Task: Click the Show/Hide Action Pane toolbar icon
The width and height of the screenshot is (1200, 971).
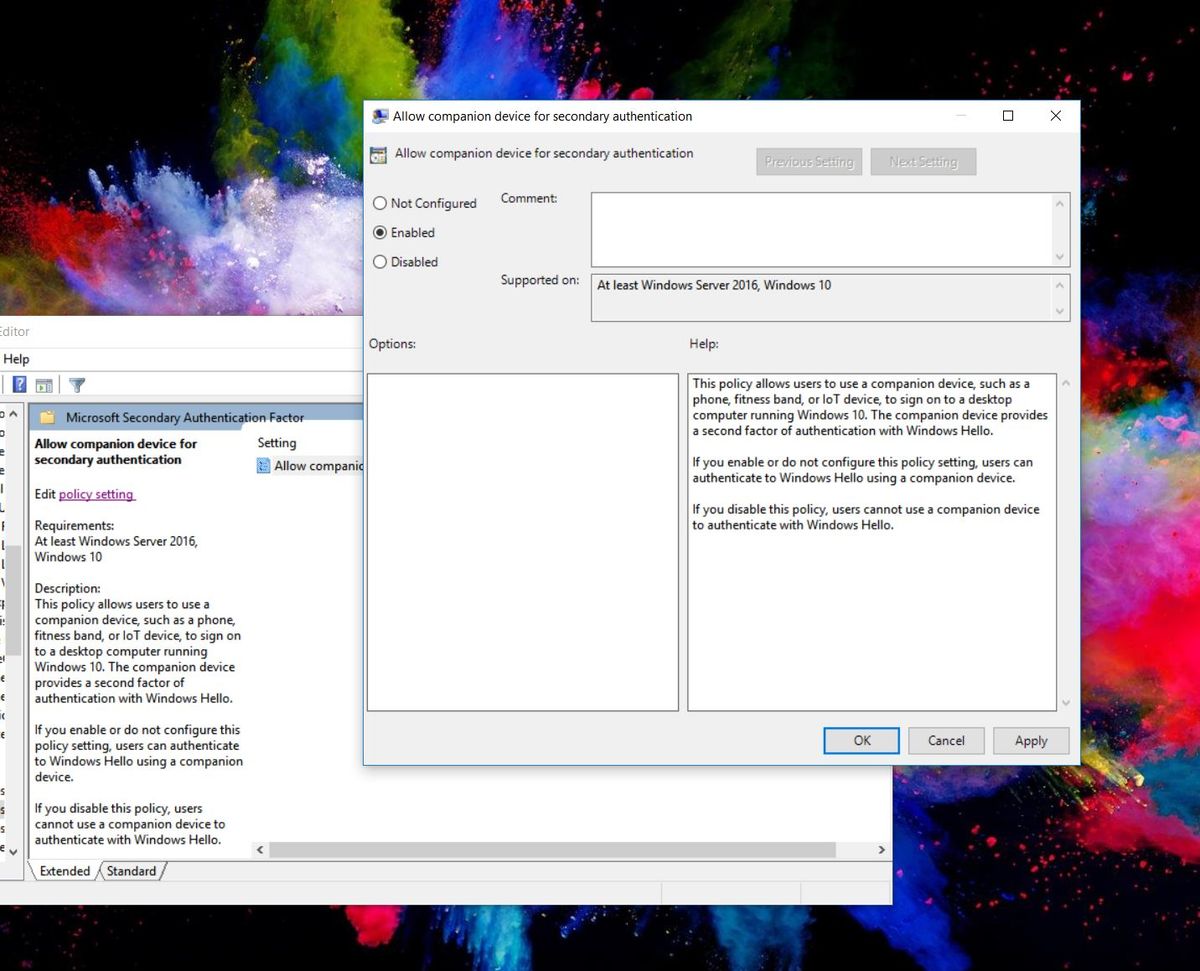Action: [44, 385]
